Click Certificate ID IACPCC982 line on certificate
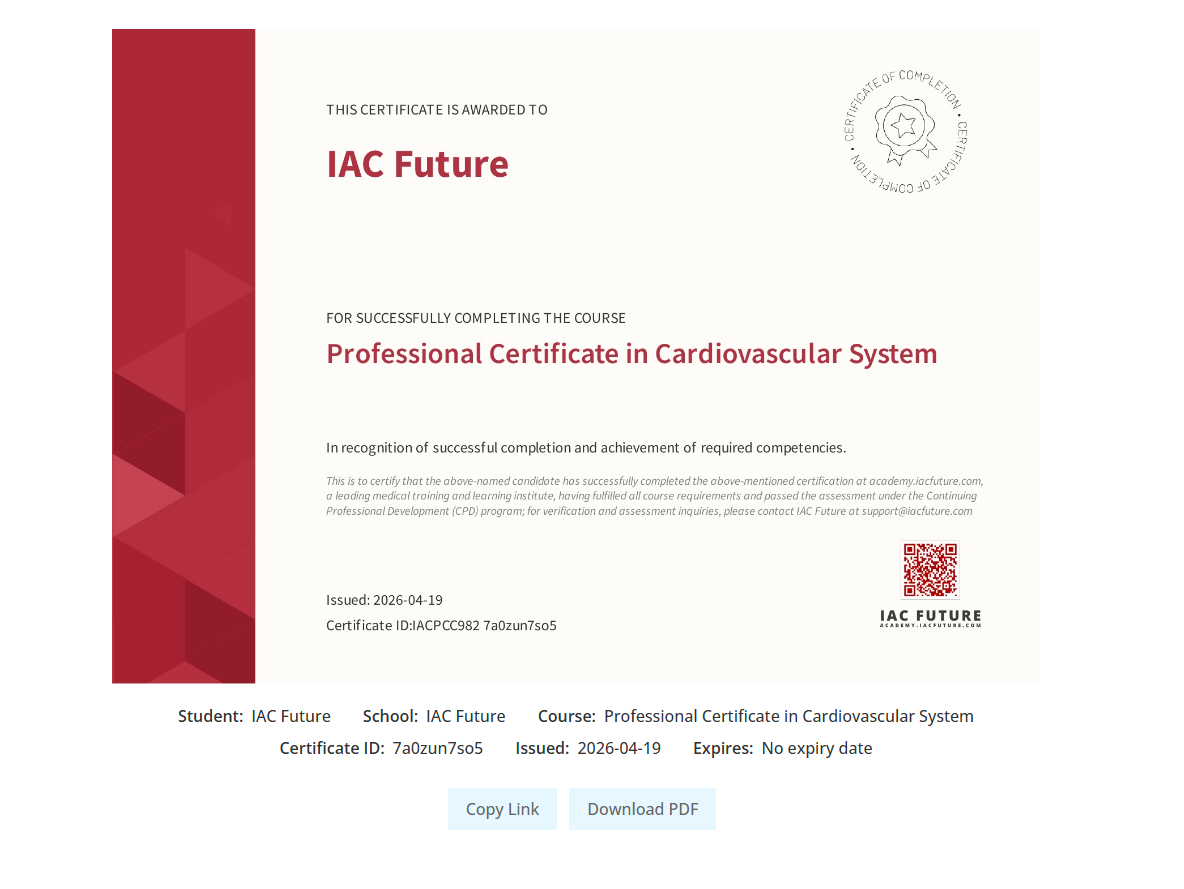1184x889 pixels. click(x=441, y=626)
